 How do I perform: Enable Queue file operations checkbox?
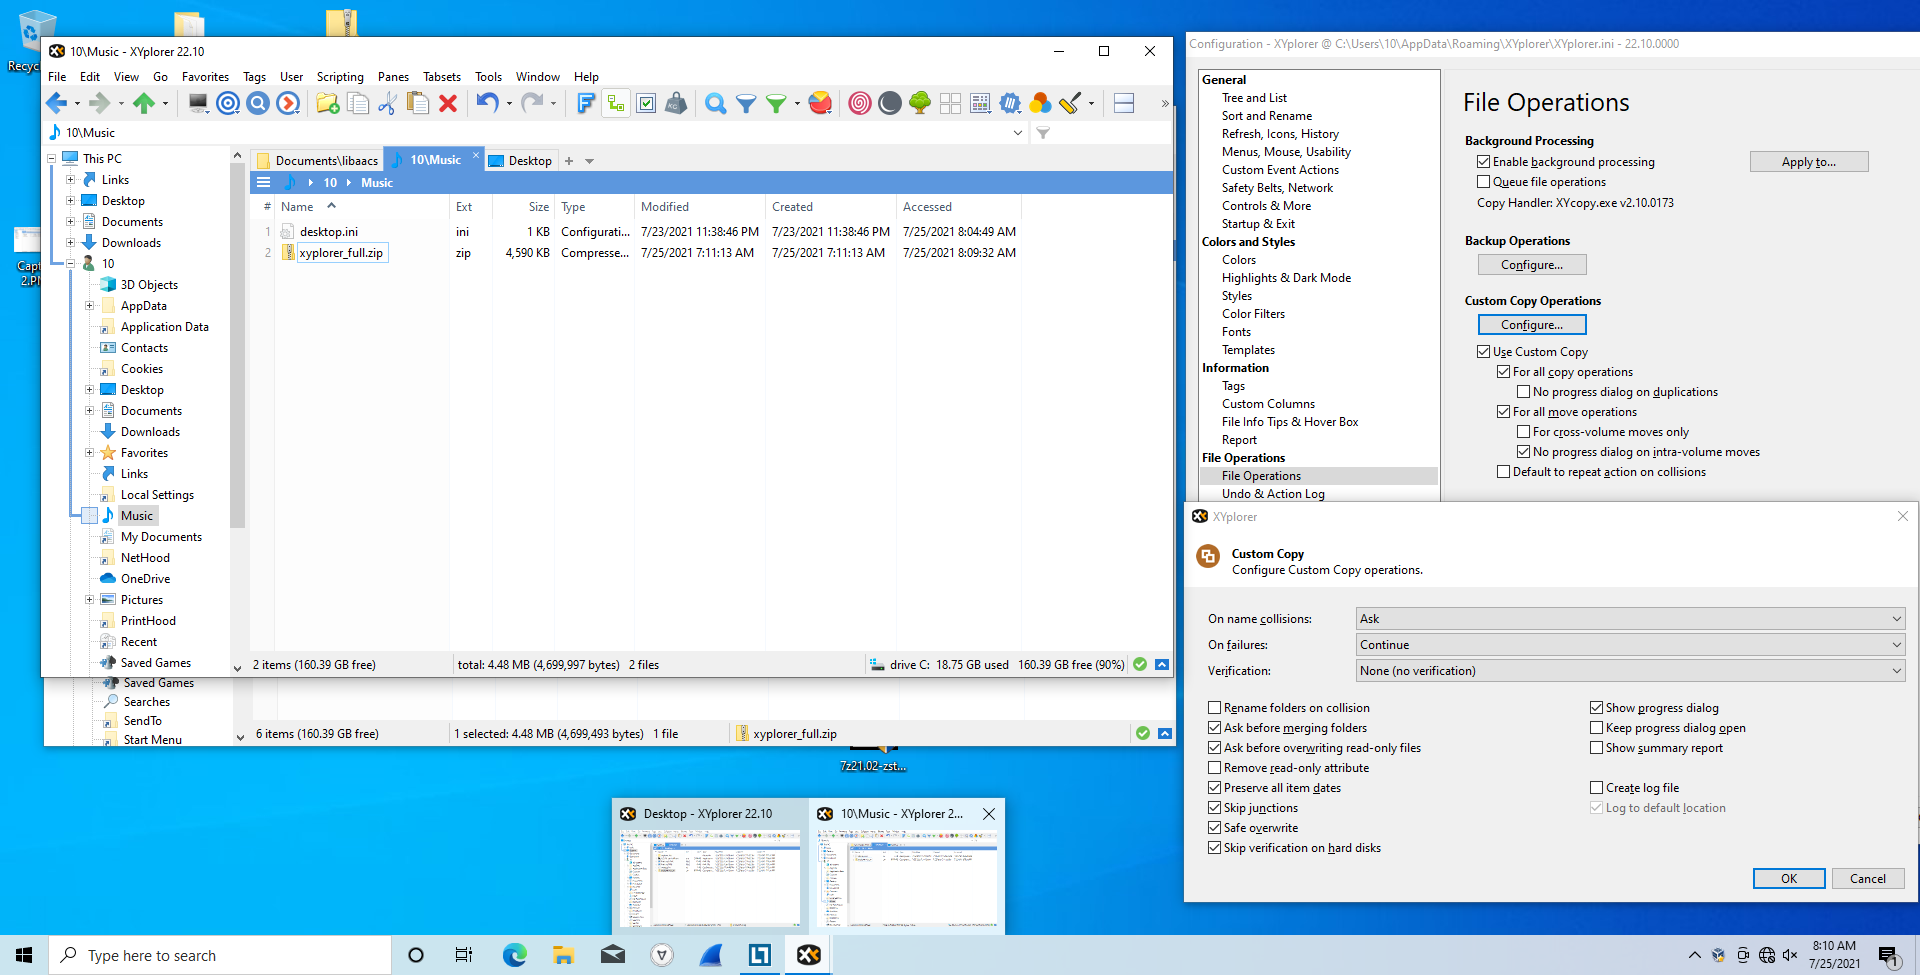(x=1484, y=182)
